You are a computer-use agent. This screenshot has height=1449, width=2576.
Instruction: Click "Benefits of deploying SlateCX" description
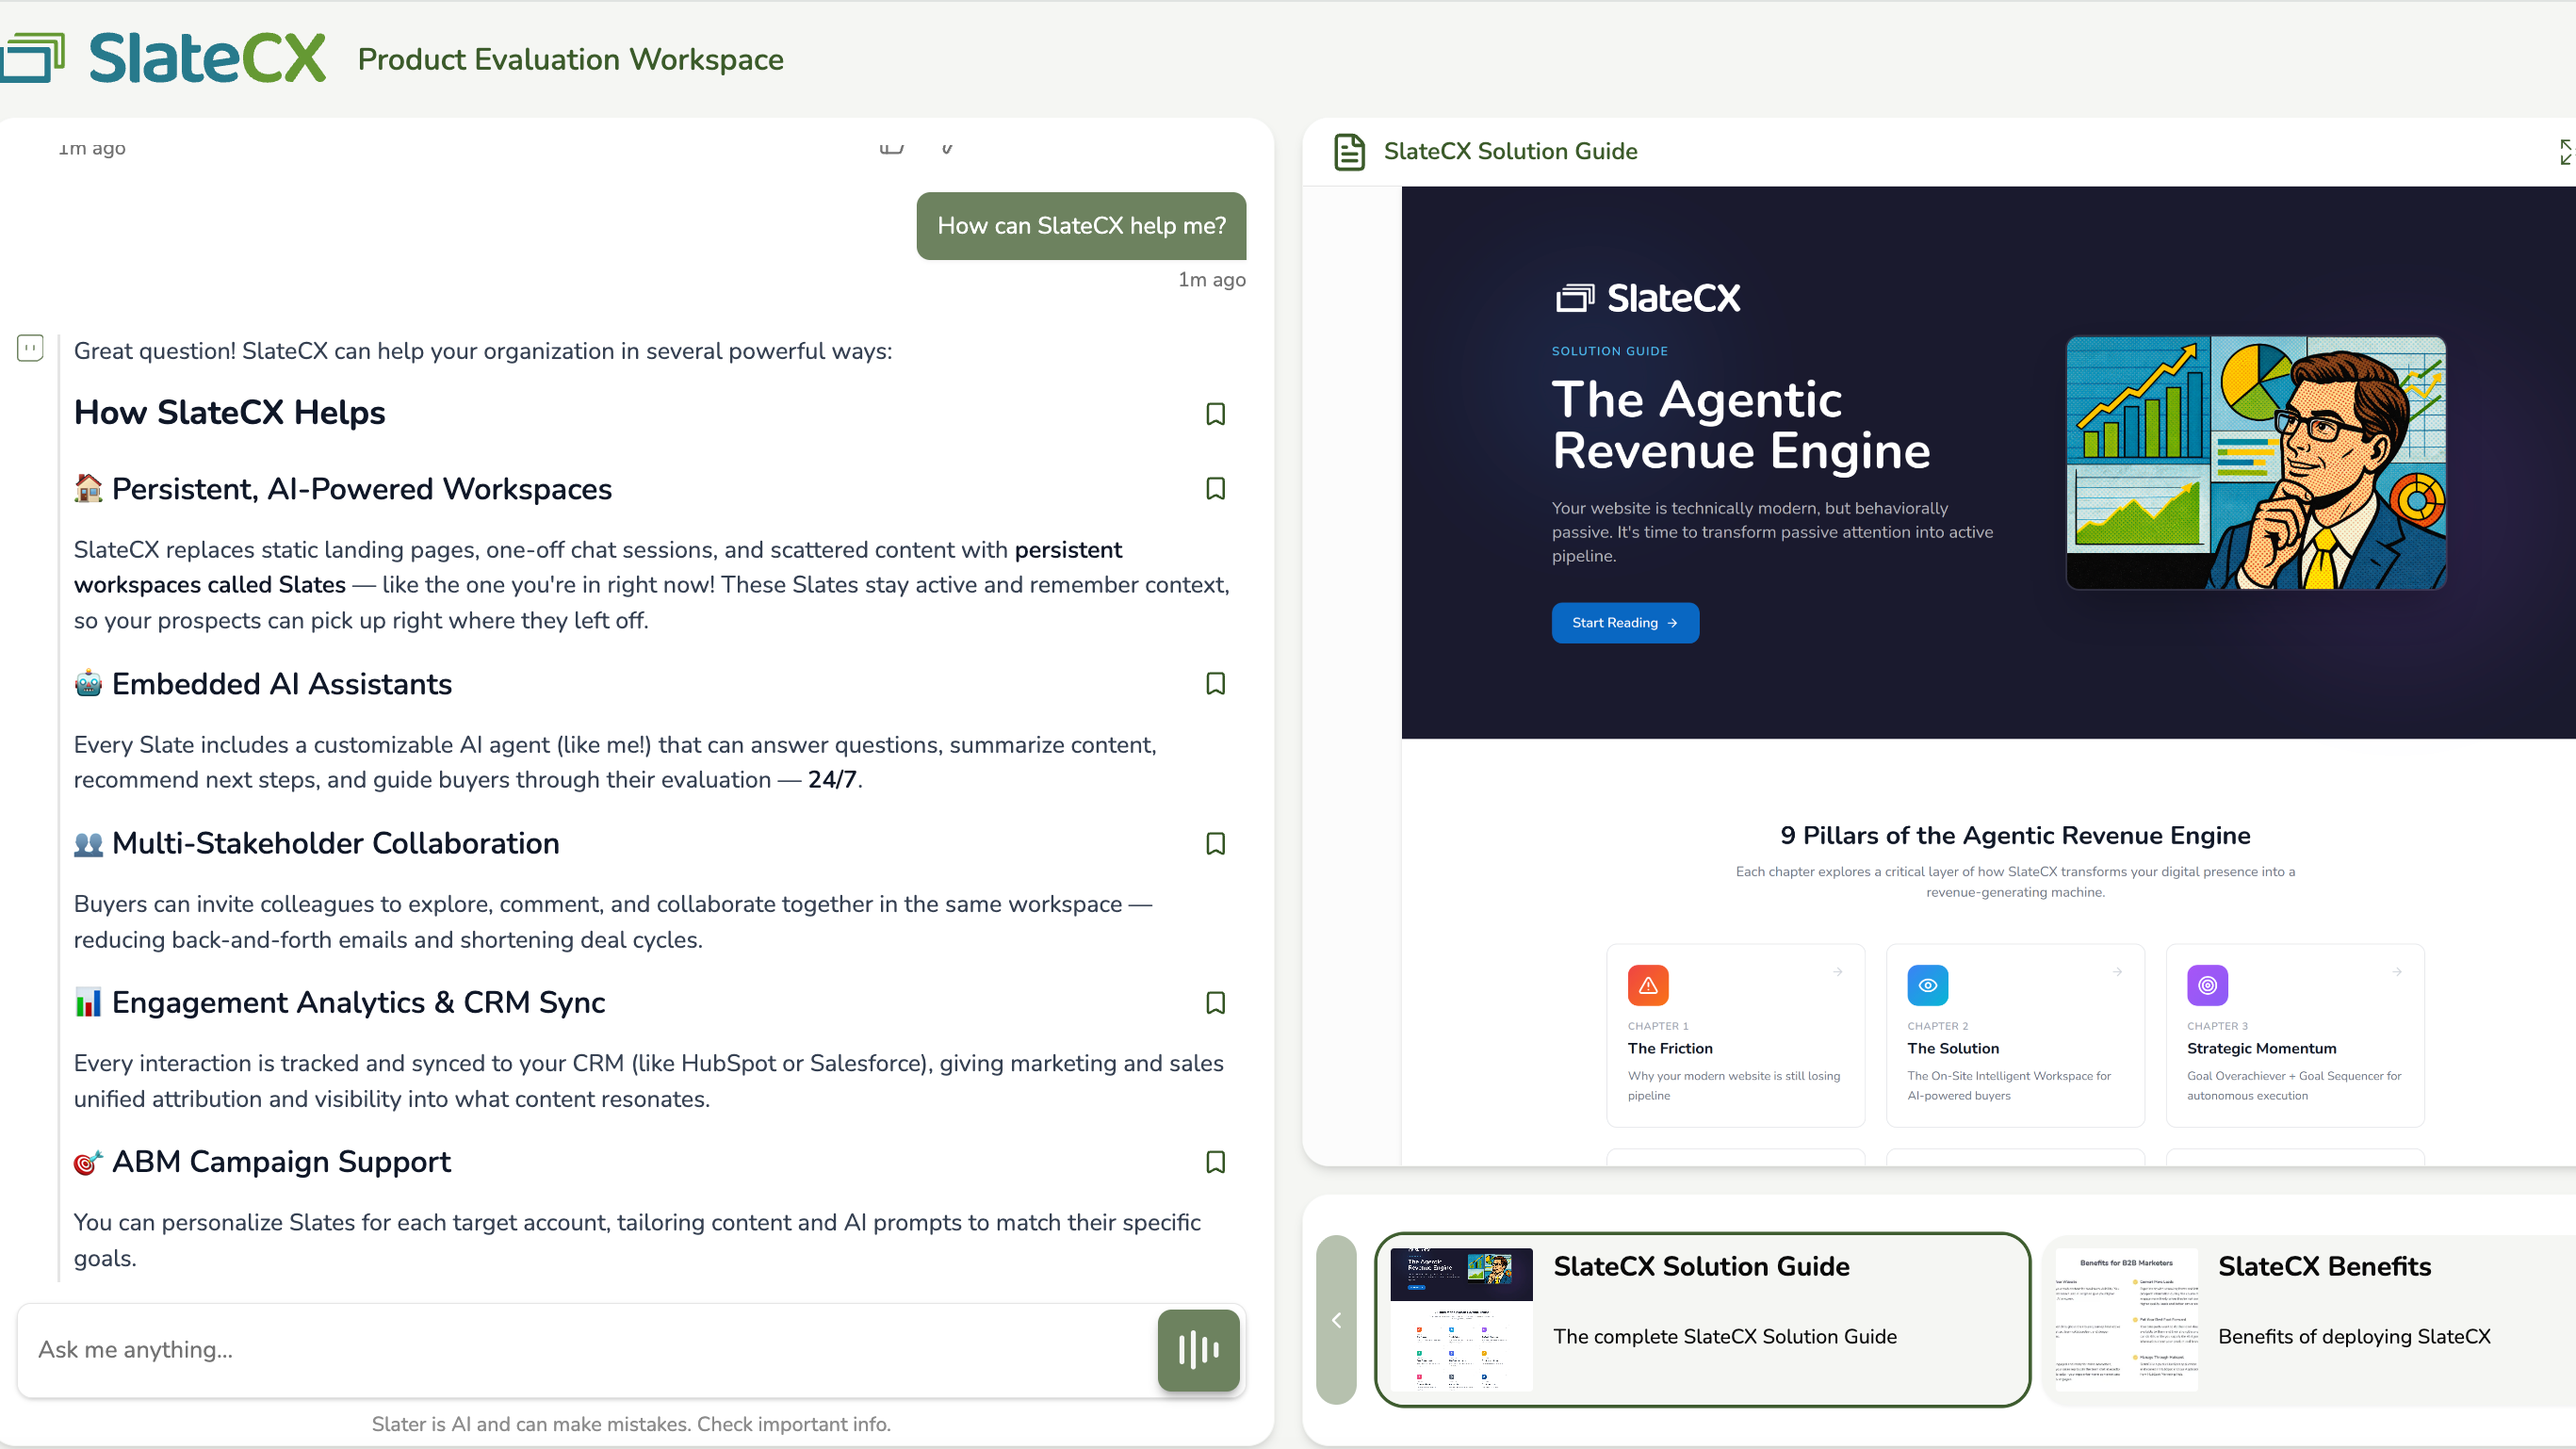[x=2354, y=1337]
